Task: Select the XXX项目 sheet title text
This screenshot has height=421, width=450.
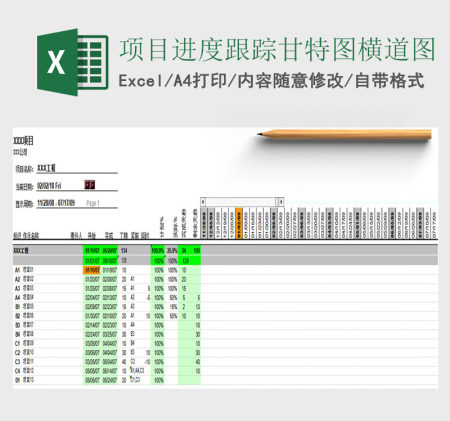Action: click(23, 141)
